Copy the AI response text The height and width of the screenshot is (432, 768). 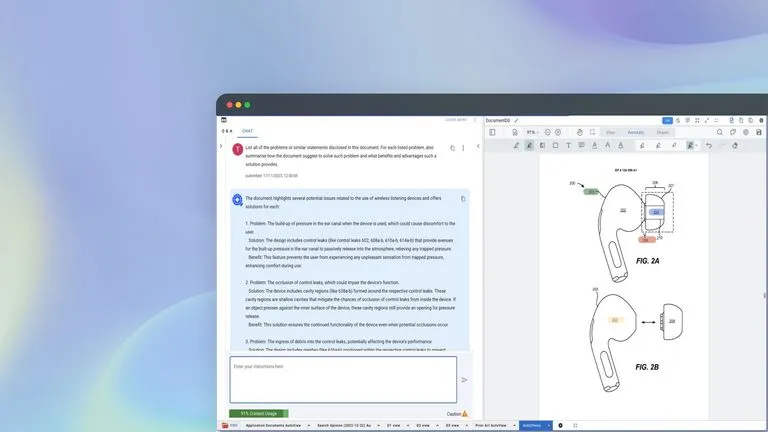(463, 199)
